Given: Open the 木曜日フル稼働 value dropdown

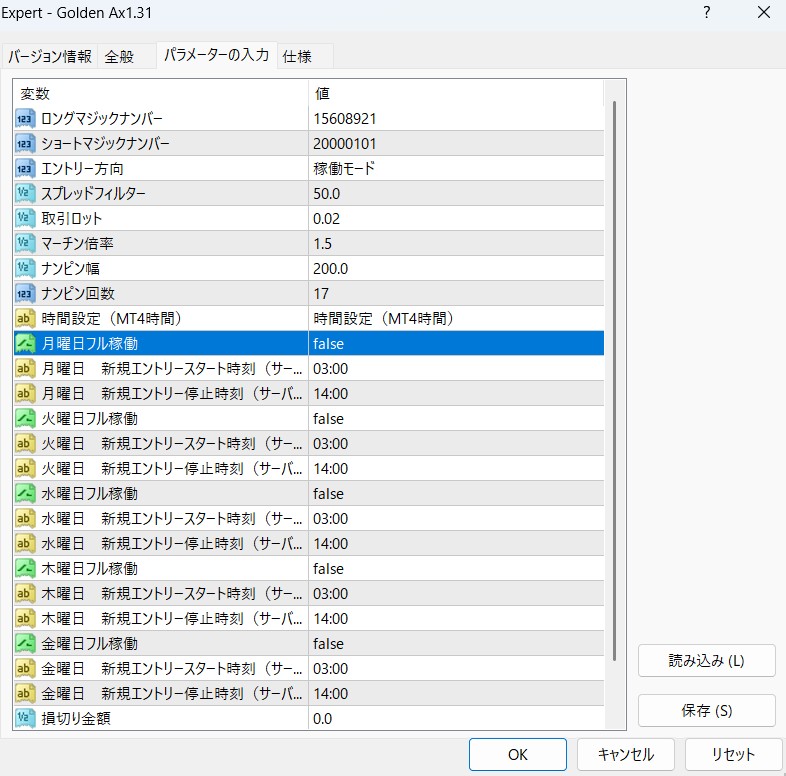Looking at the screenshot, I should [x=455, y=569].
